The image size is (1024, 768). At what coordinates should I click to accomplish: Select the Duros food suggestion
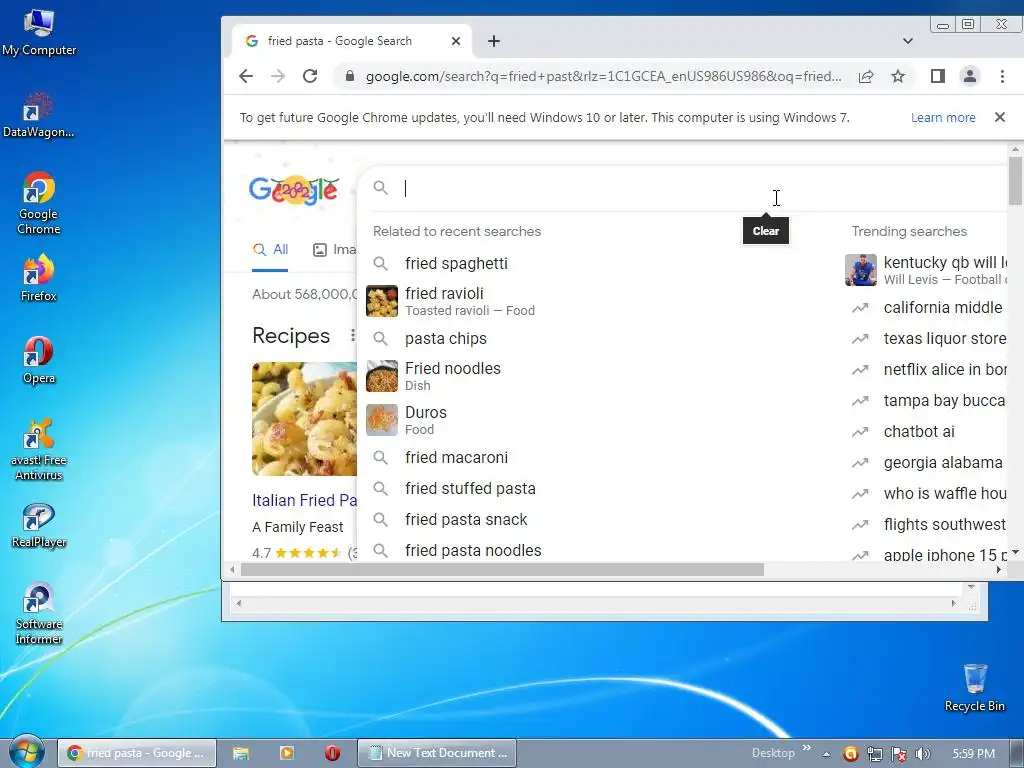426,420
